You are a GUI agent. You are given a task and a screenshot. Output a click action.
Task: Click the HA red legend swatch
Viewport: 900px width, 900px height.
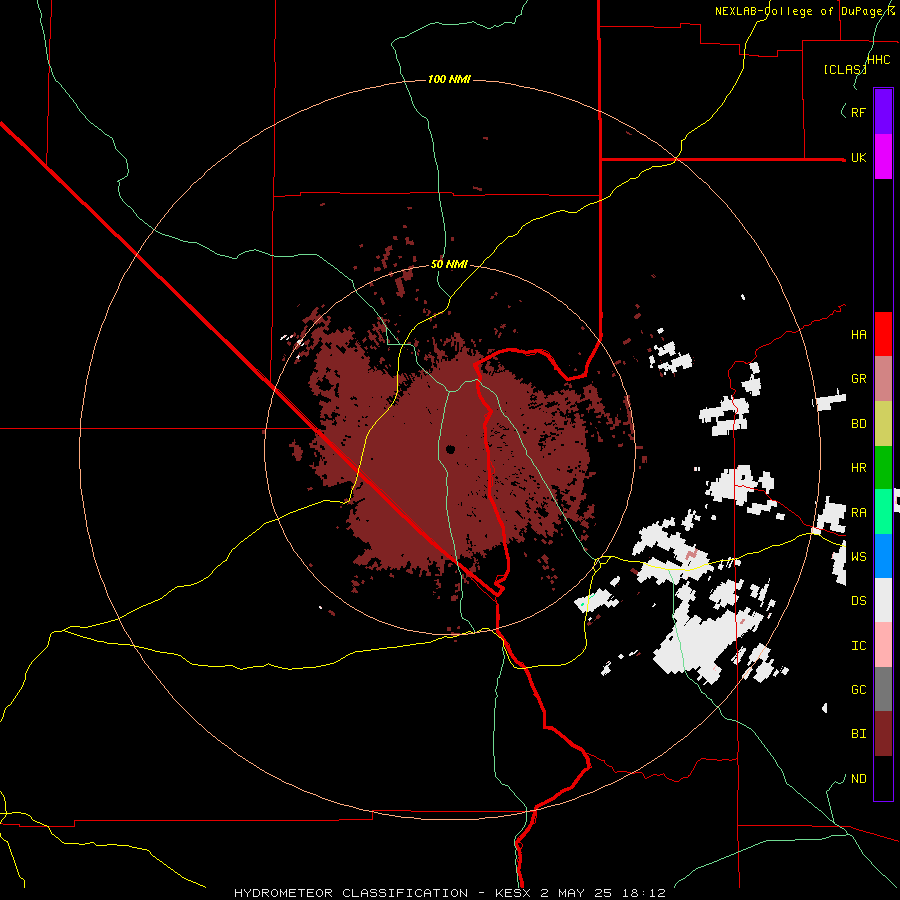point(883,334)
